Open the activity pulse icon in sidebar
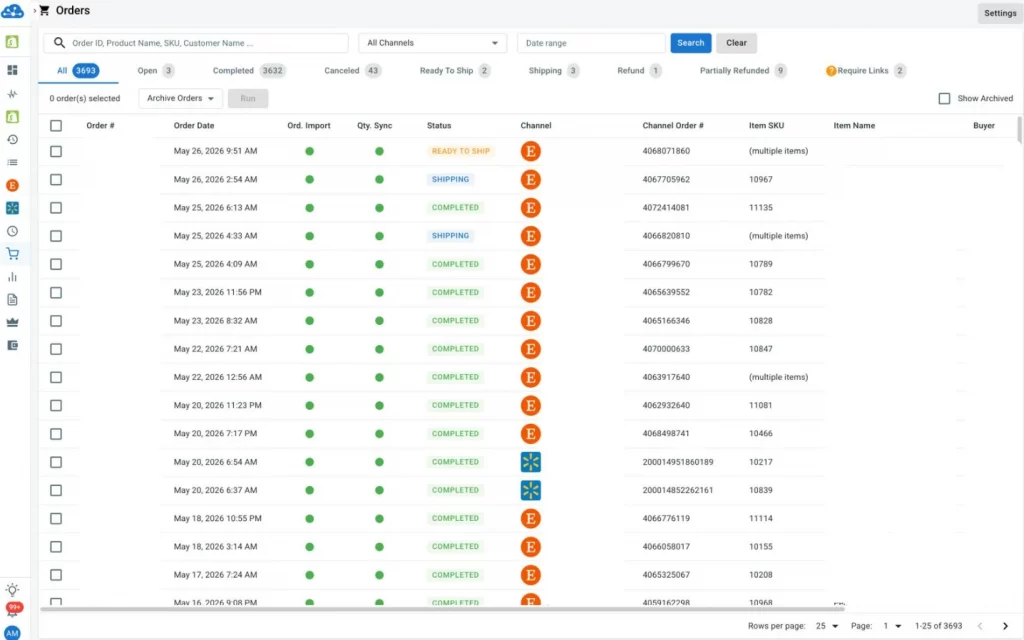The width and height of the screenshot is (1024, 640). point(12,93)
